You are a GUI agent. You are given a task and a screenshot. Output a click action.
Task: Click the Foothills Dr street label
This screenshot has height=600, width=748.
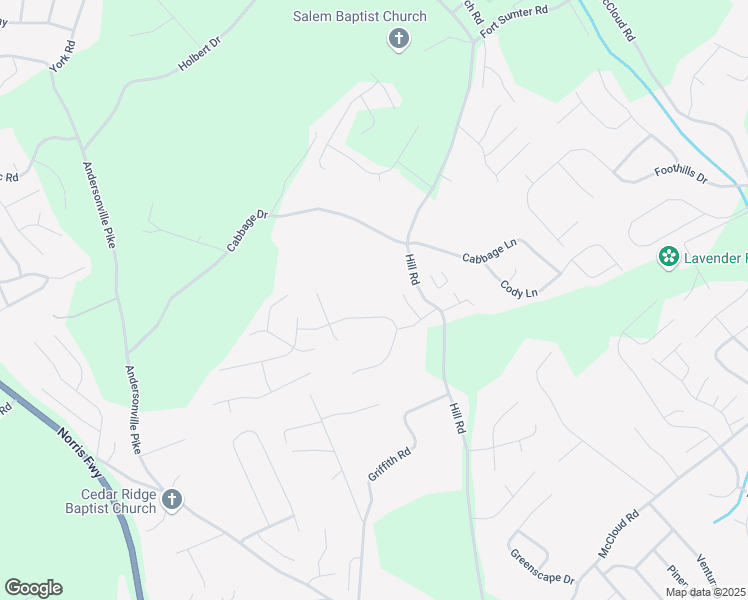click(681, 175)
